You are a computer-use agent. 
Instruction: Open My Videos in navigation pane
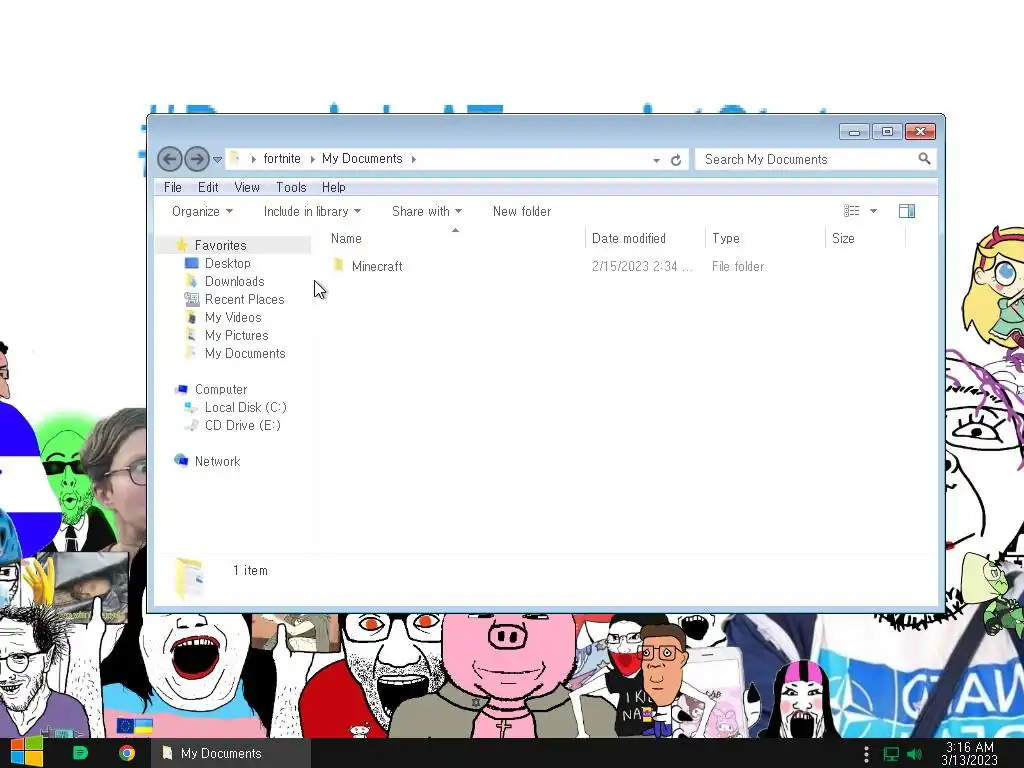(233, 317)
